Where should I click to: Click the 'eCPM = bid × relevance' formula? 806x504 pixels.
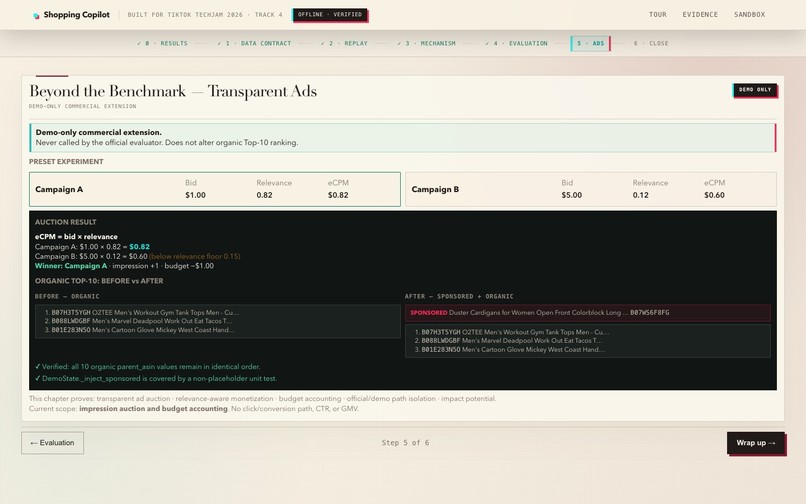click(76, 237)
